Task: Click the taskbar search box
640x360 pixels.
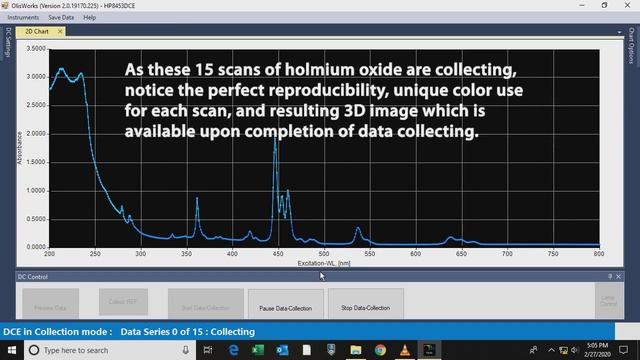Action: tap(110, 350)
